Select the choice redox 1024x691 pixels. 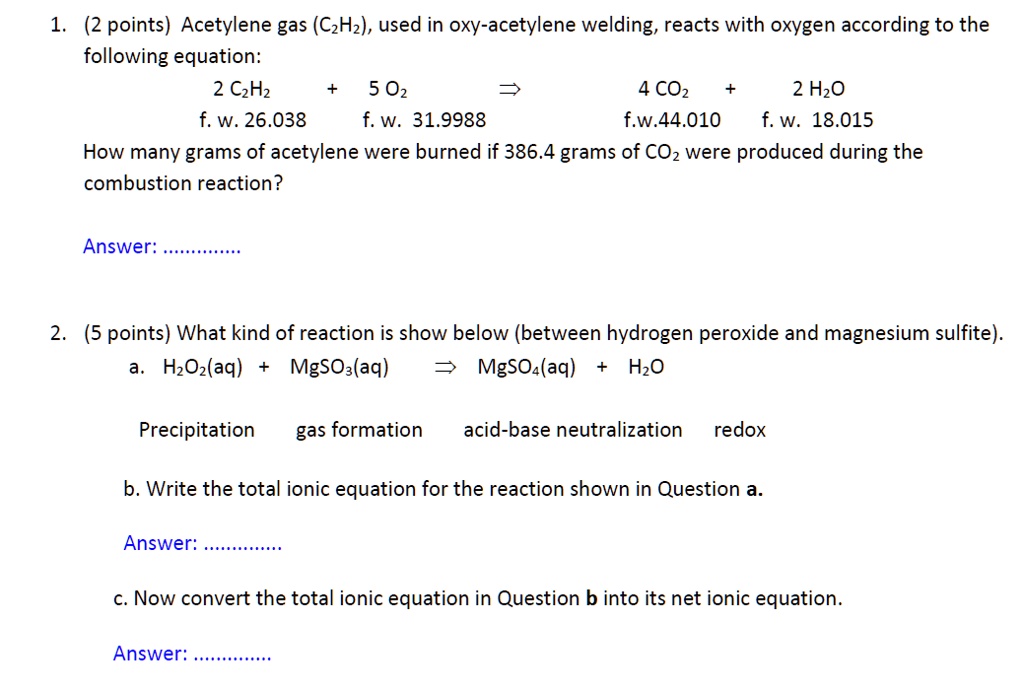pyautogui.click(x=740, y=430)
